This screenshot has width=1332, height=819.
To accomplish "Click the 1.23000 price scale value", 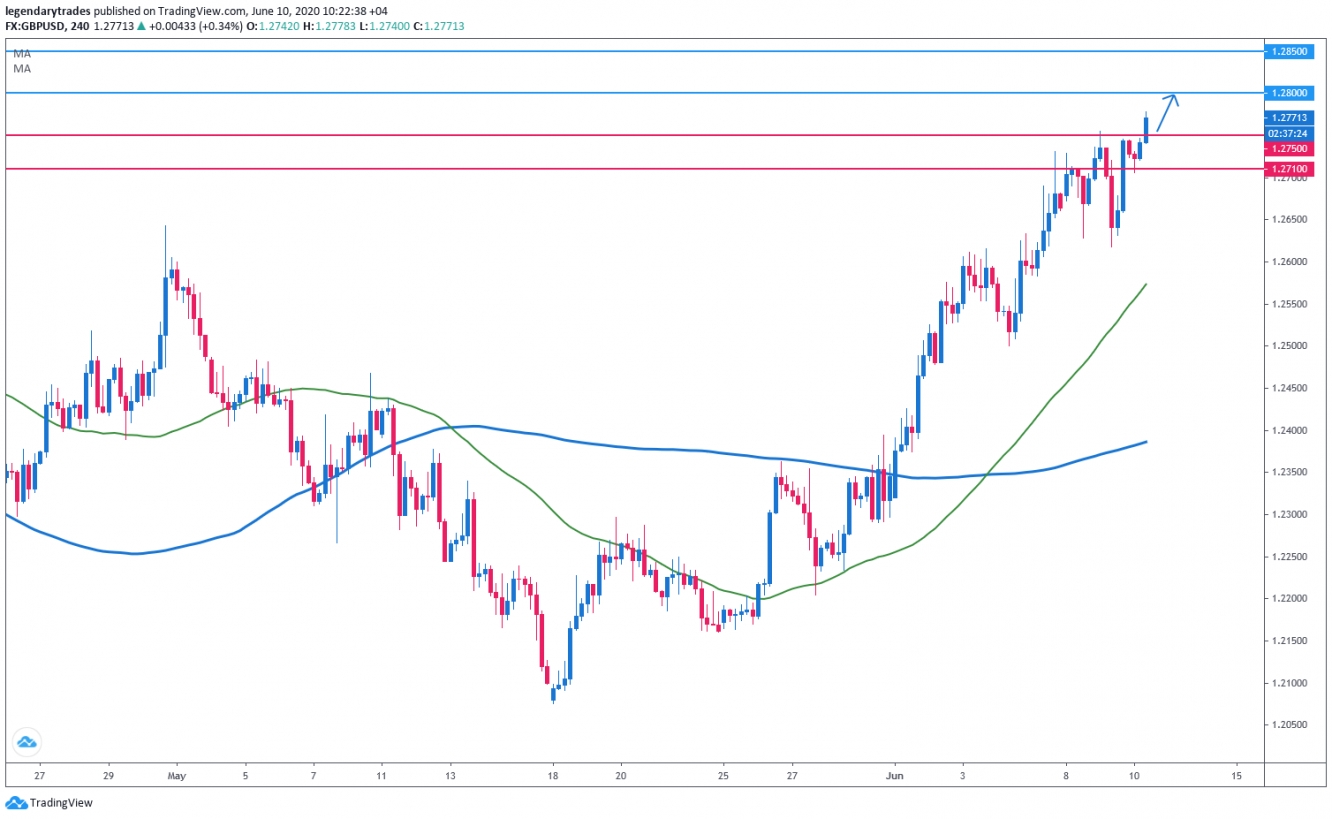I will pyautogui.click(x=1288, y=514).
